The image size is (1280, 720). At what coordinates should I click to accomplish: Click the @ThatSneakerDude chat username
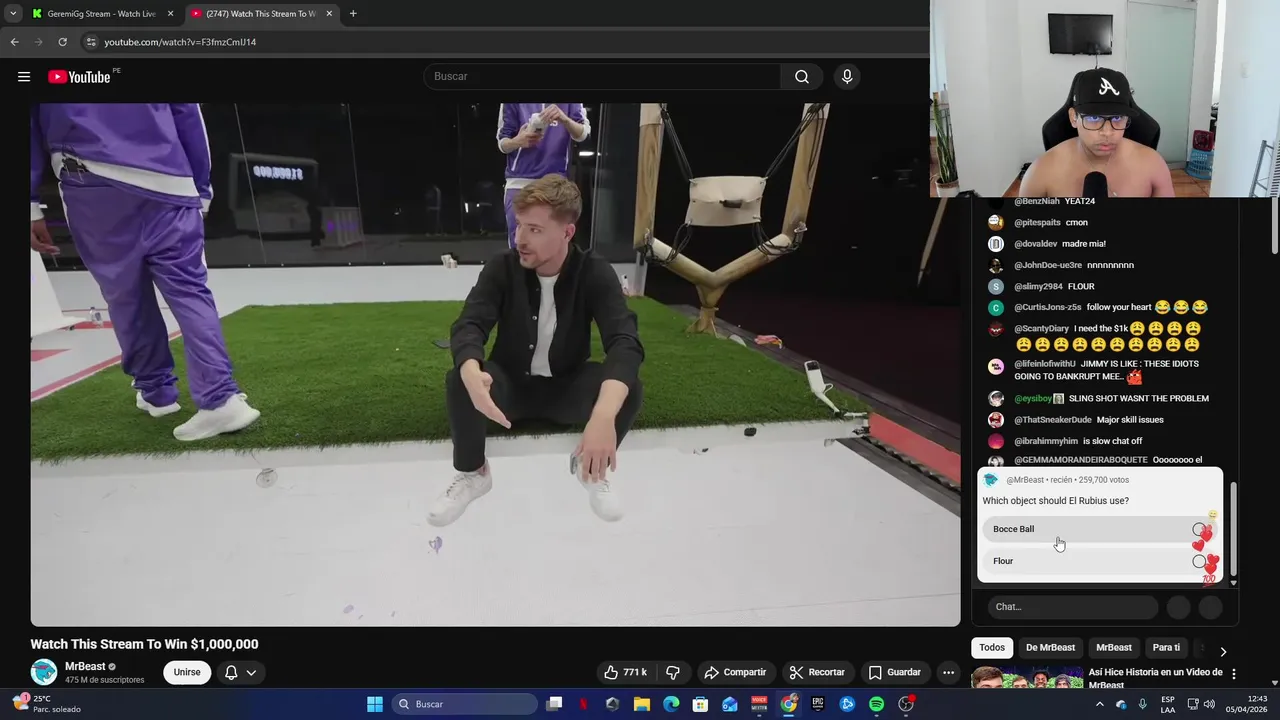click(x=1053, y=420)
